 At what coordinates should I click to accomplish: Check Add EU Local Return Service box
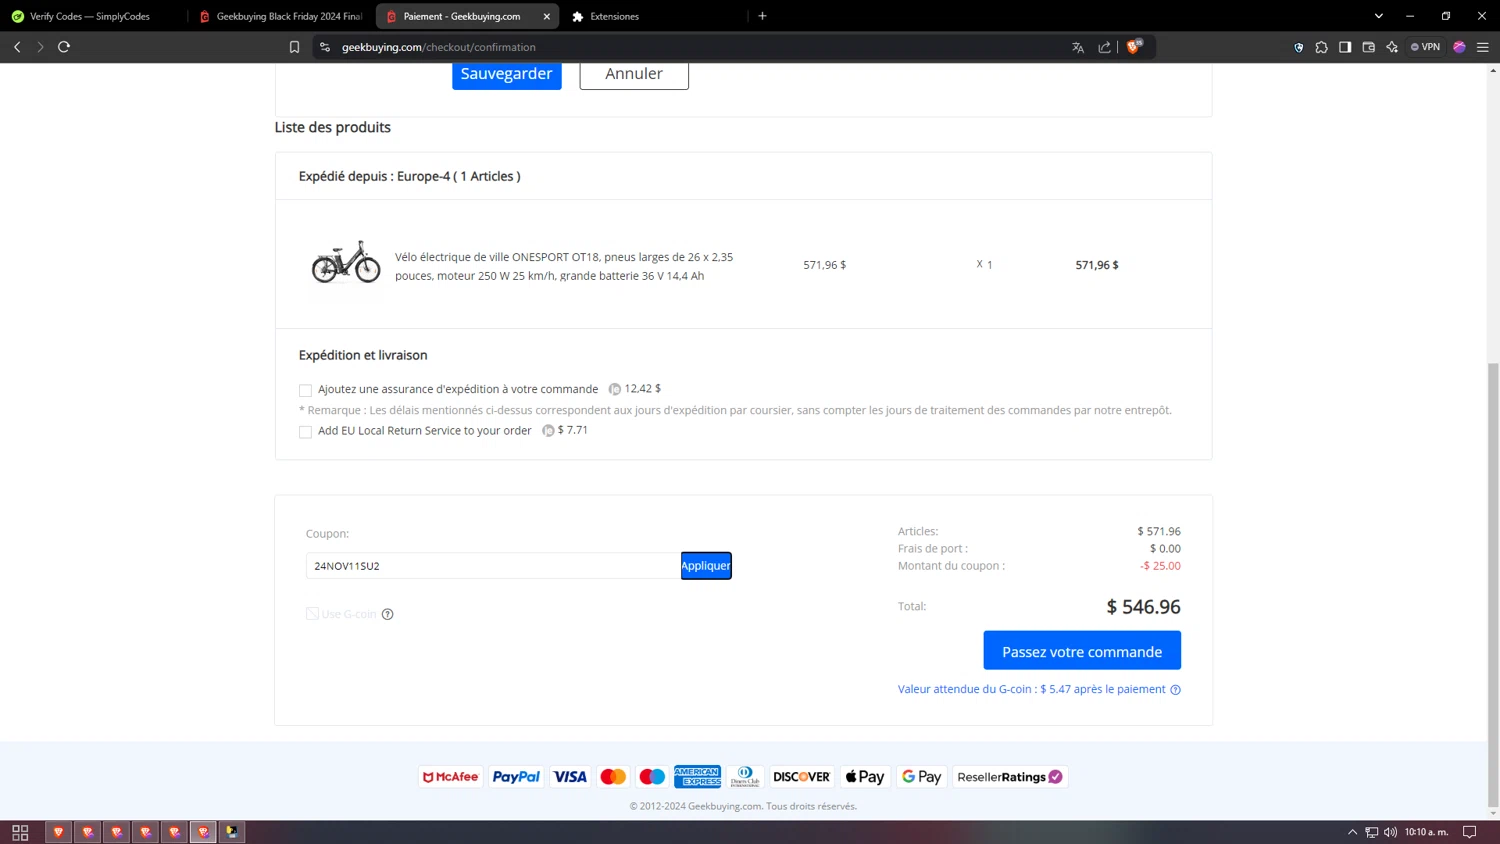(x=305, y=432)
